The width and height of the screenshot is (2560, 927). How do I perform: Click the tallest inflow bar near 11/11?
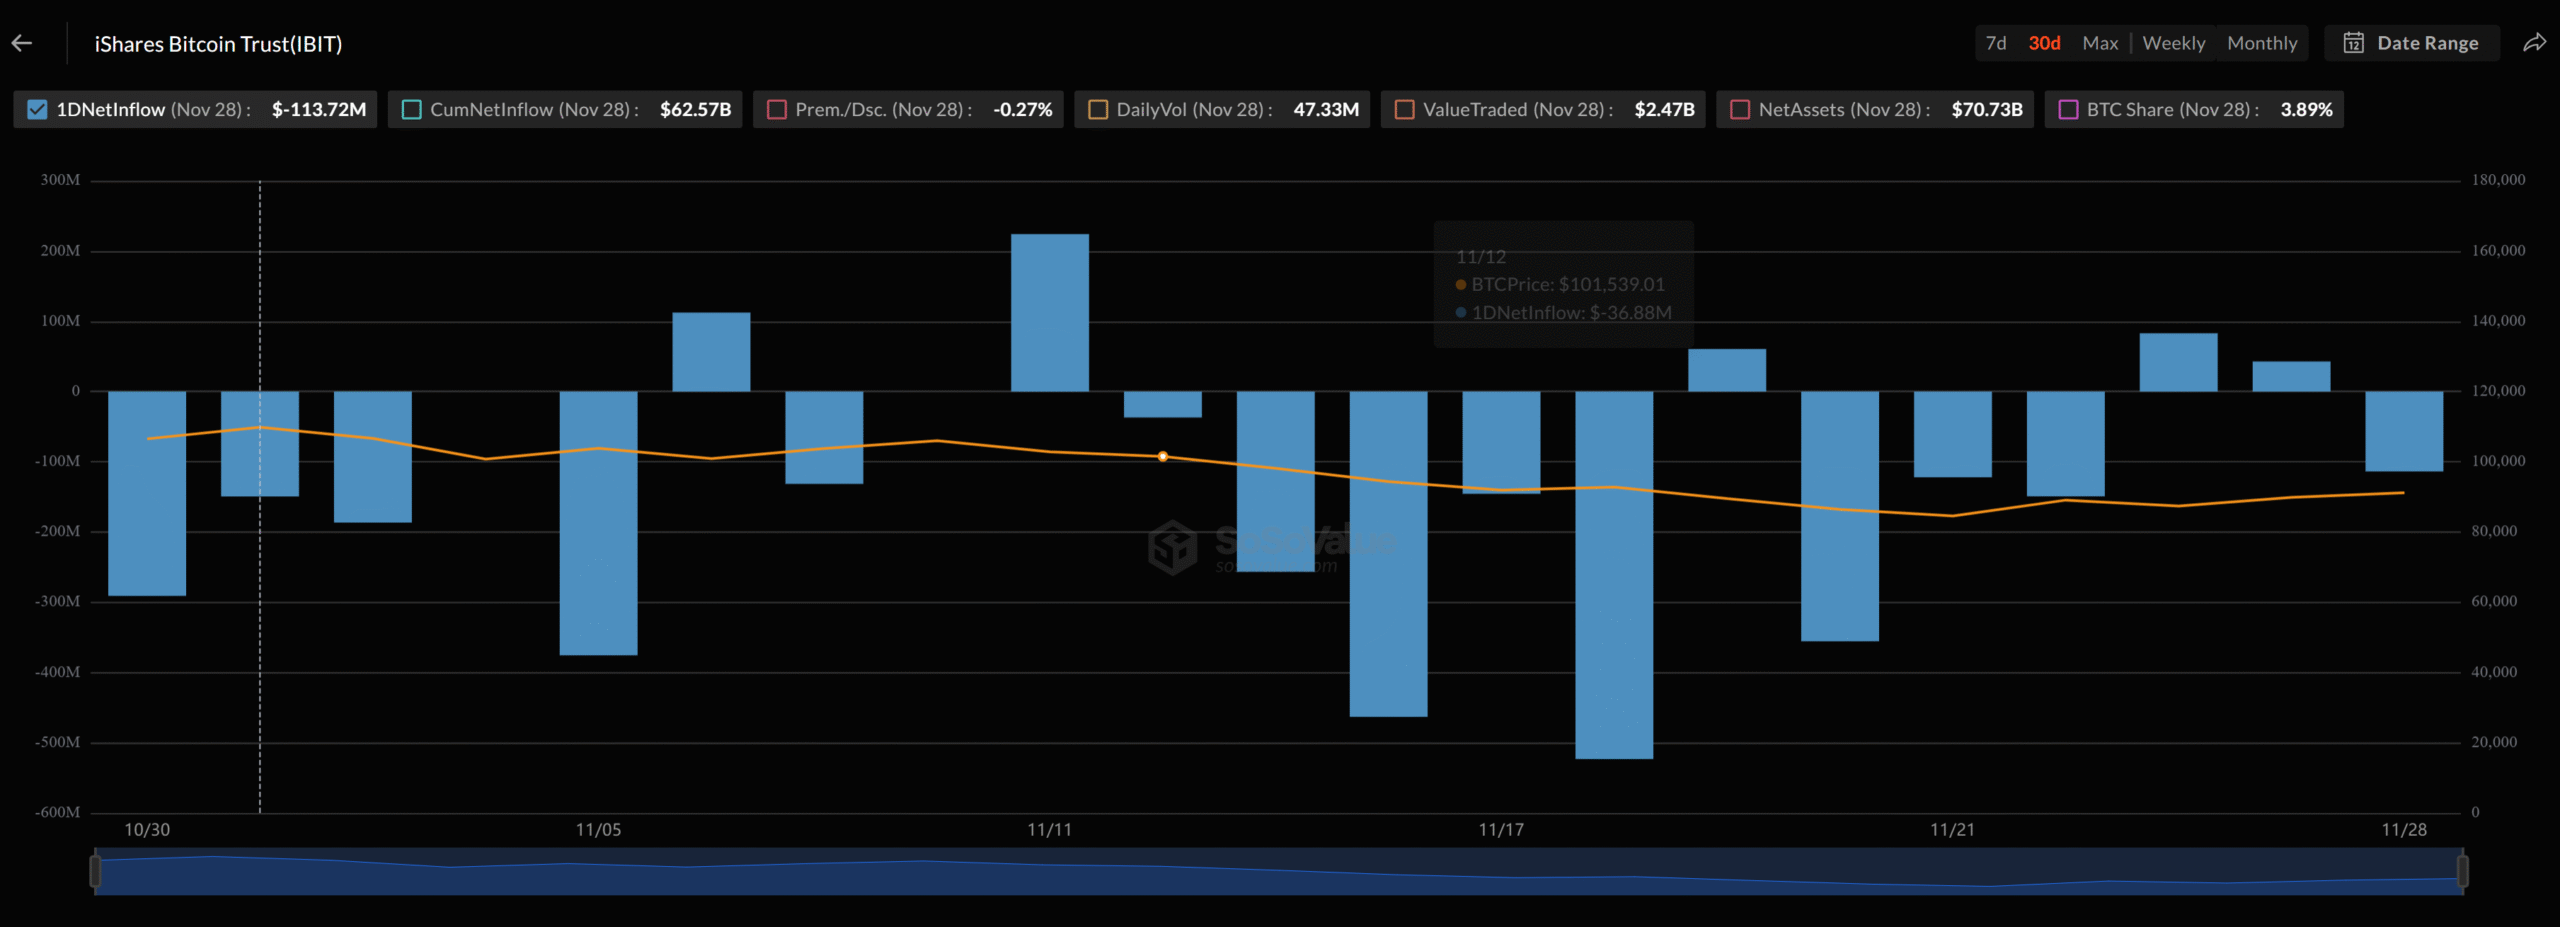pos(1048,310)
